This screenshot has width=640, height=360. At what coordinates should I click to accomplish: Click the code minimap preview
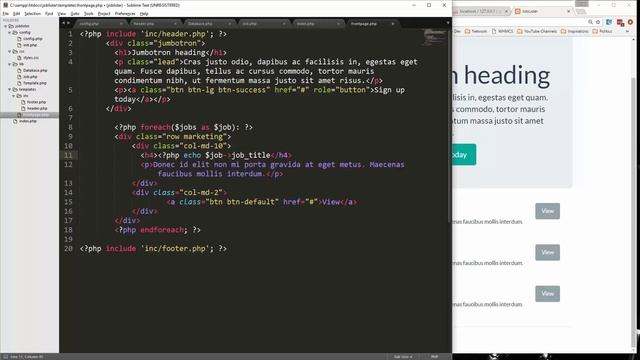pos(434,37)
